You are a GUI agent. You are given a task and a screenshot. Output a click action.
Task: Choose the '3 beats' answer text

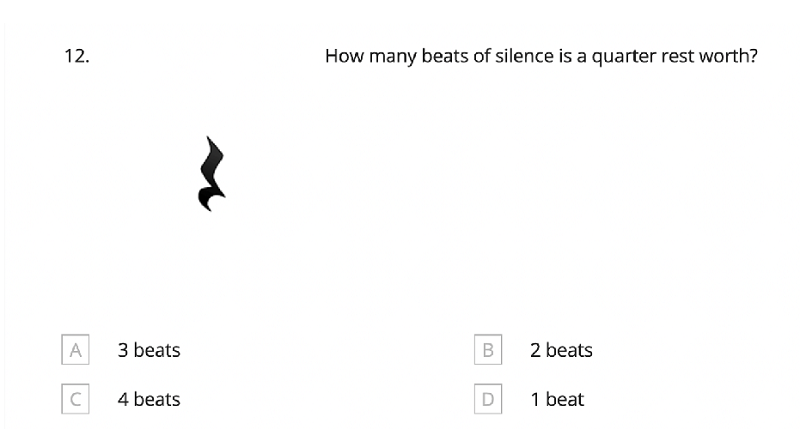149,350
